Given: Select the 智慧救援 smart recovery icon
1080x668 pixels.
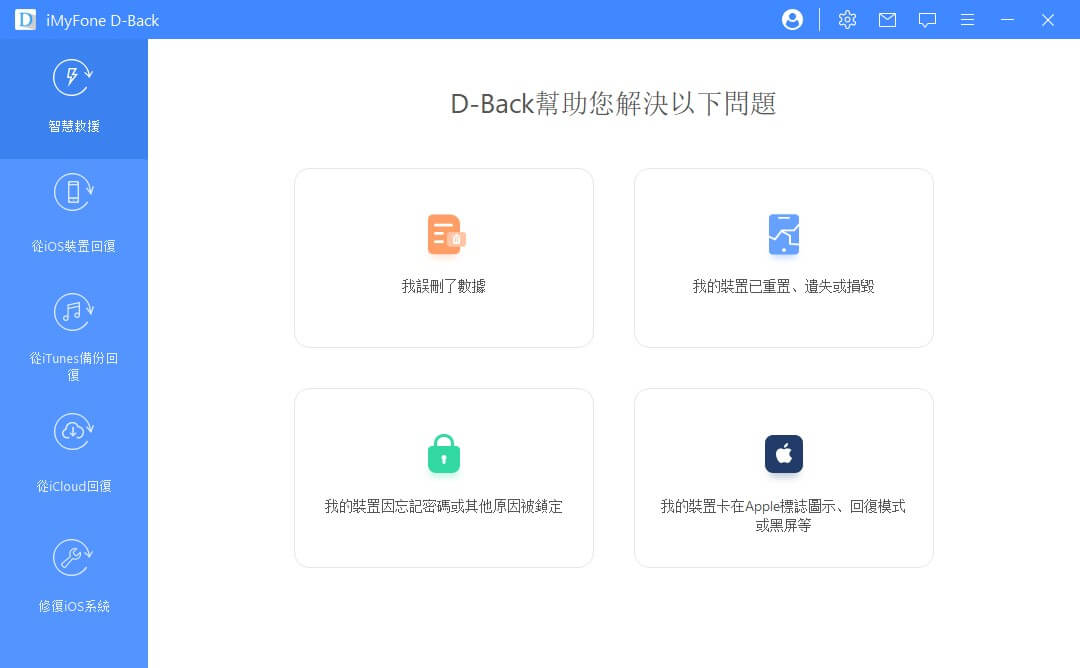Looking at the screenshot, I should click(x=72, y=78).
